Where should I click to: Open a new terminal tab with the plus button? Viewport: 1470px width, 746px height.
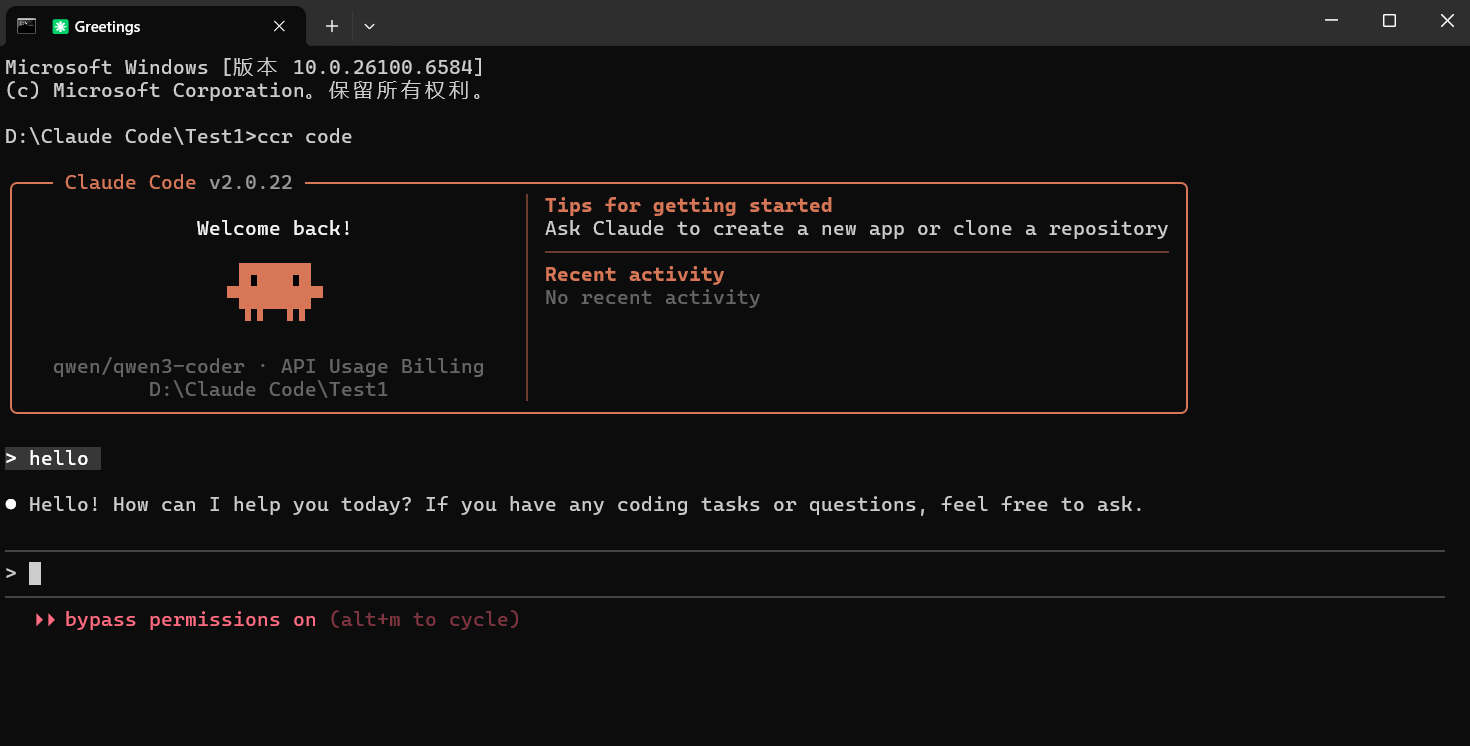[332, 26]
